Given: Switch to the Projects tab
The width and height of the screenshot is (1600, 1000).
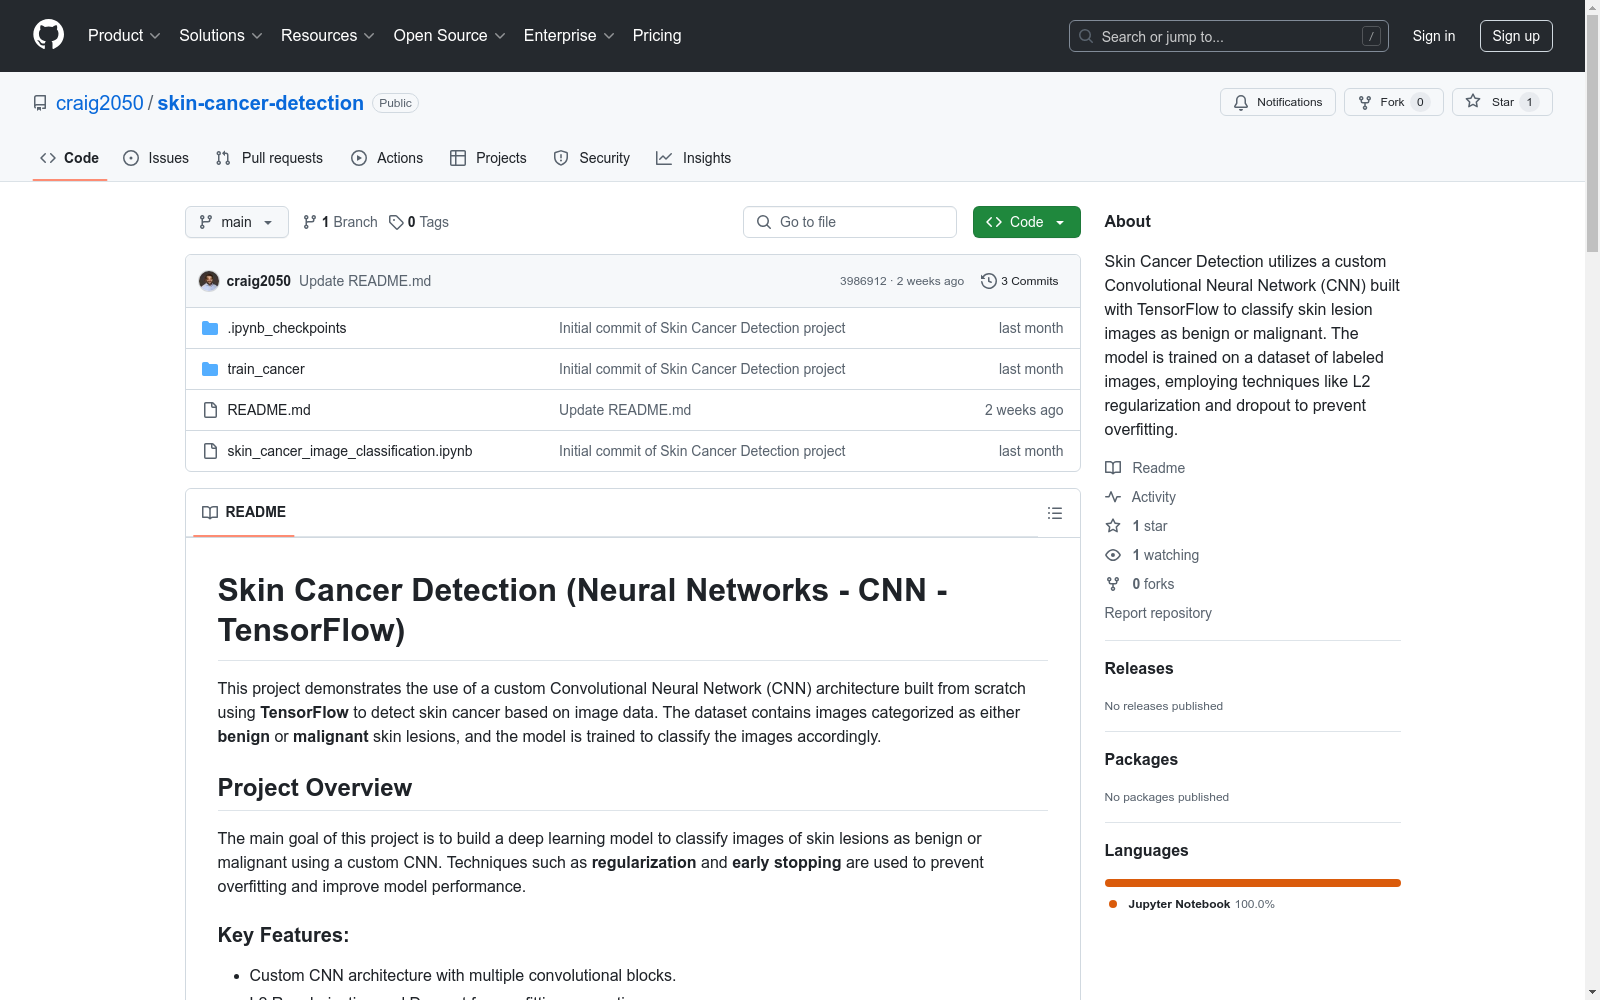Looking at the screenshot, I should [x=488, y=158].
